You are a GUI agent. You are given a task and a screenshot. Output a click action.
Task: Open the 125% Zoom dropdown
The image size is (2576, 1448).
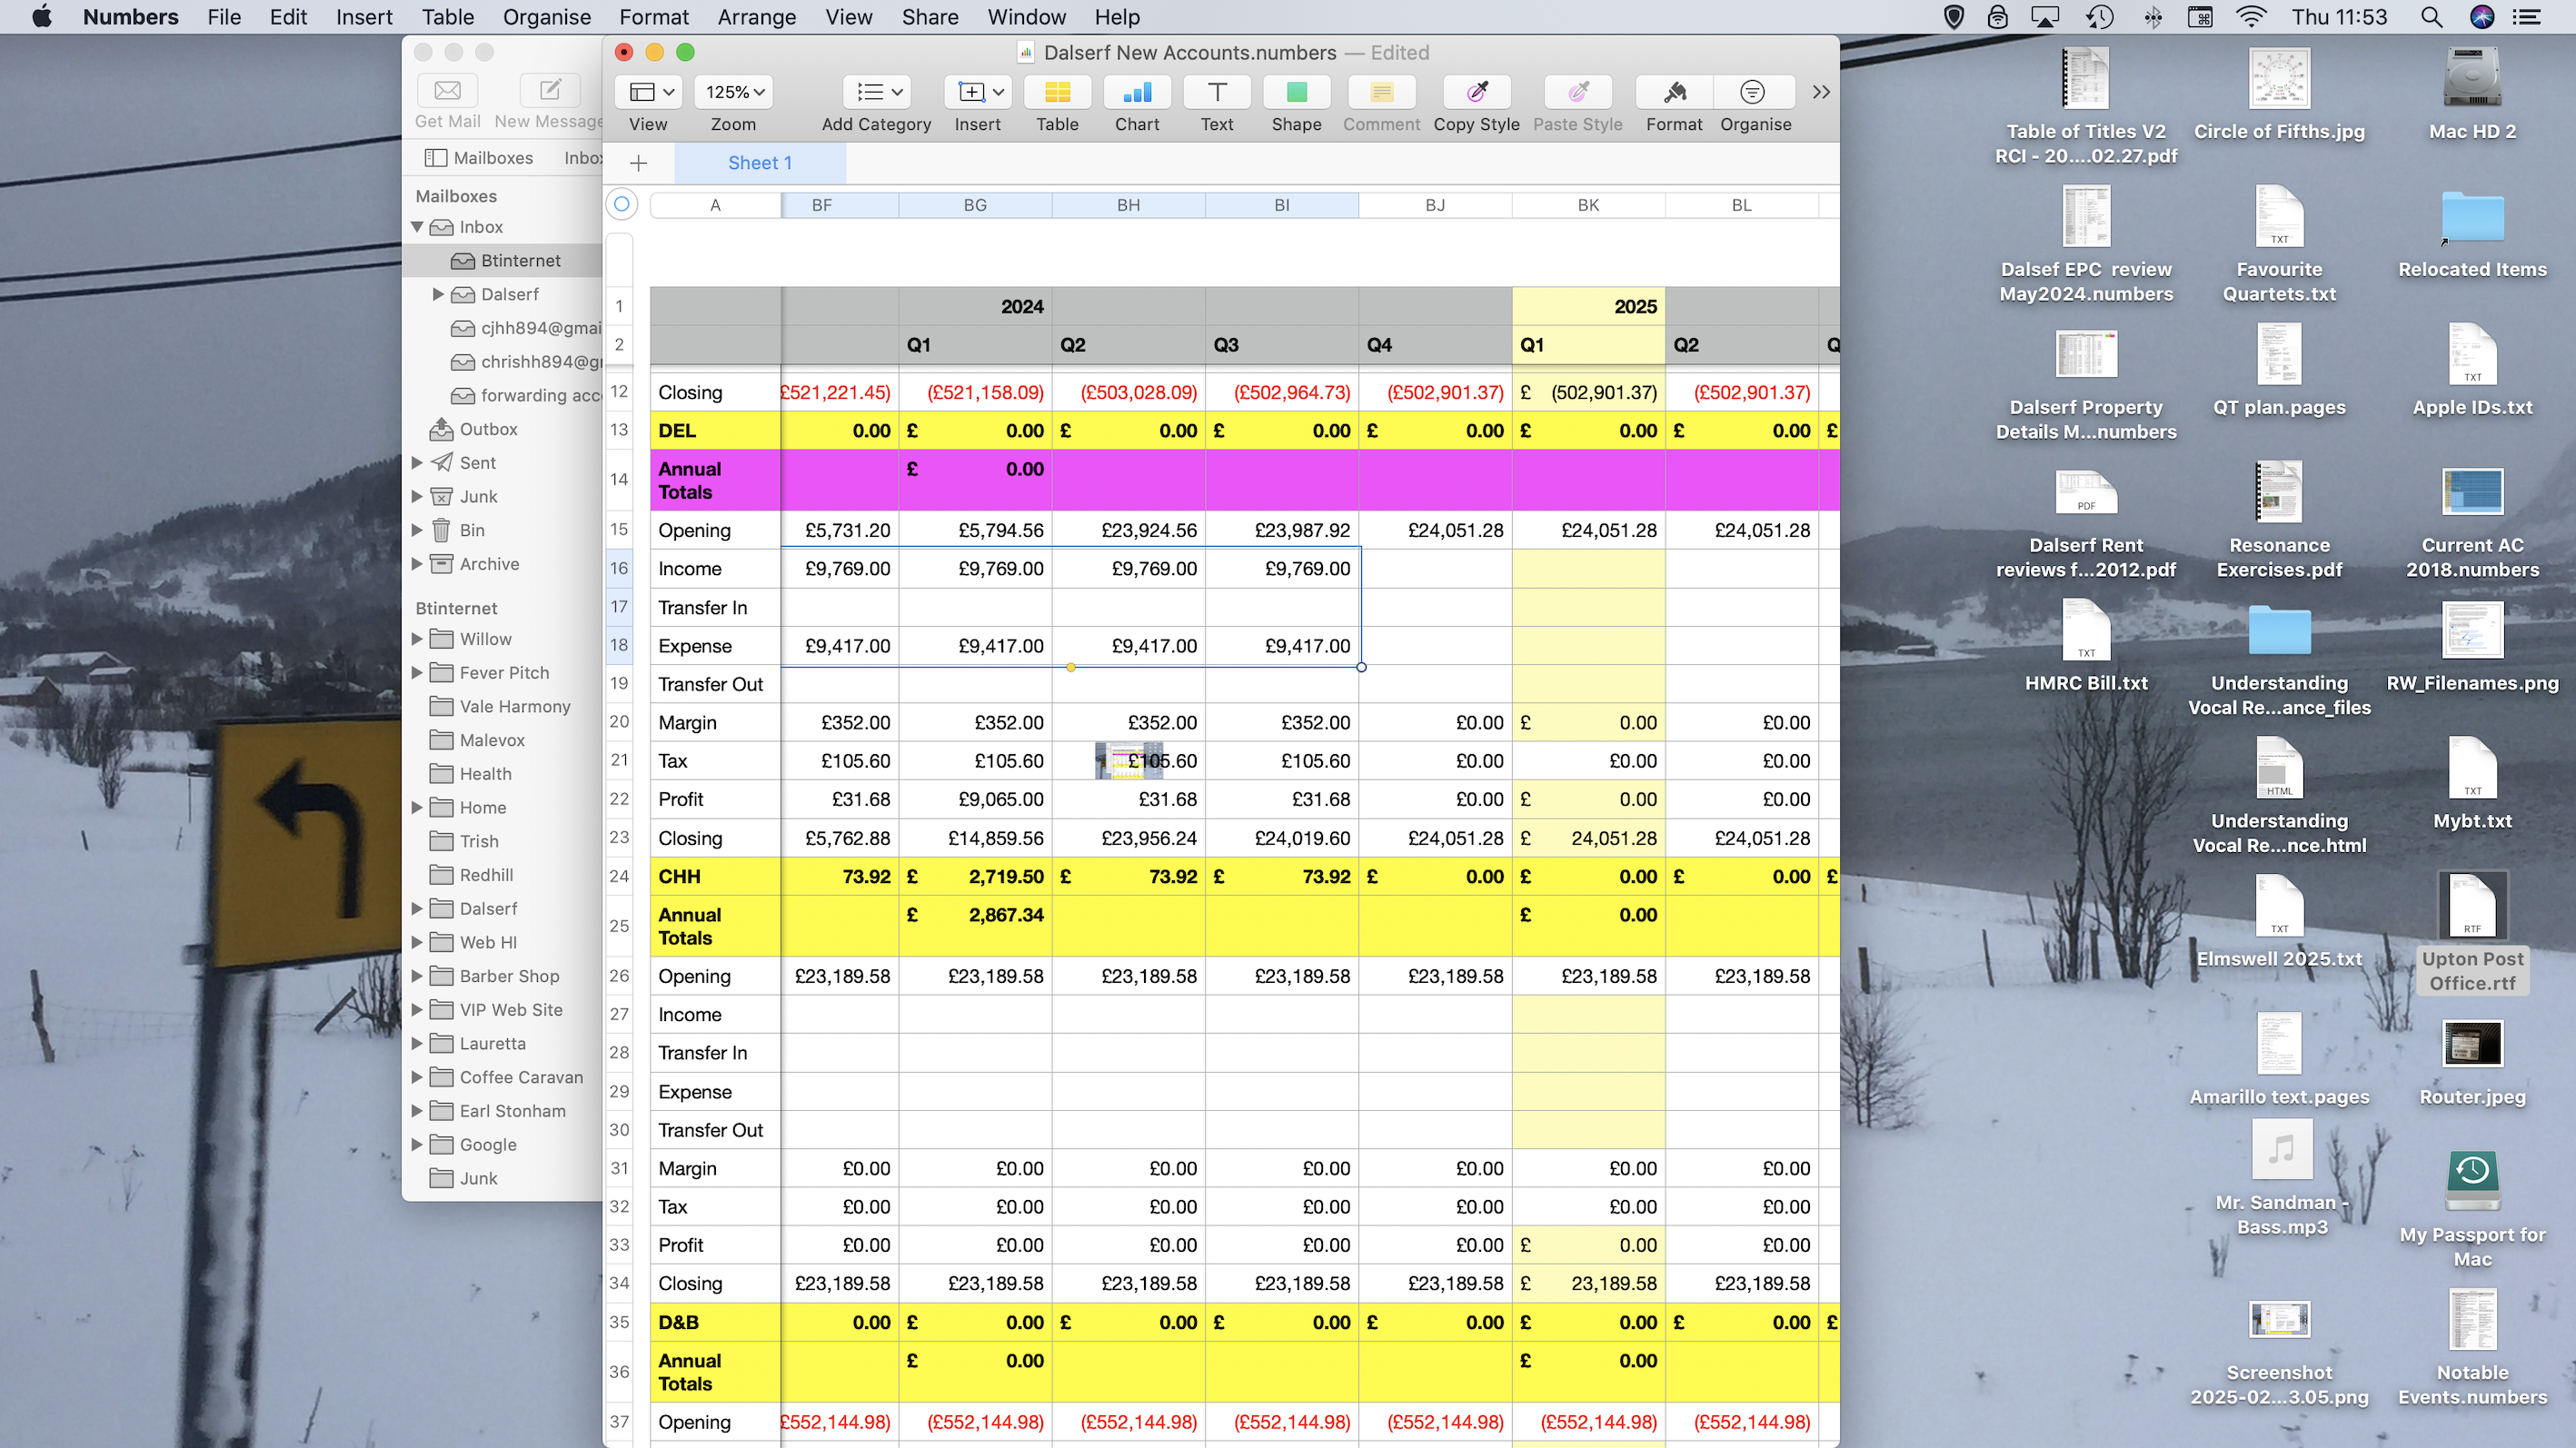(x=735, y=93)
